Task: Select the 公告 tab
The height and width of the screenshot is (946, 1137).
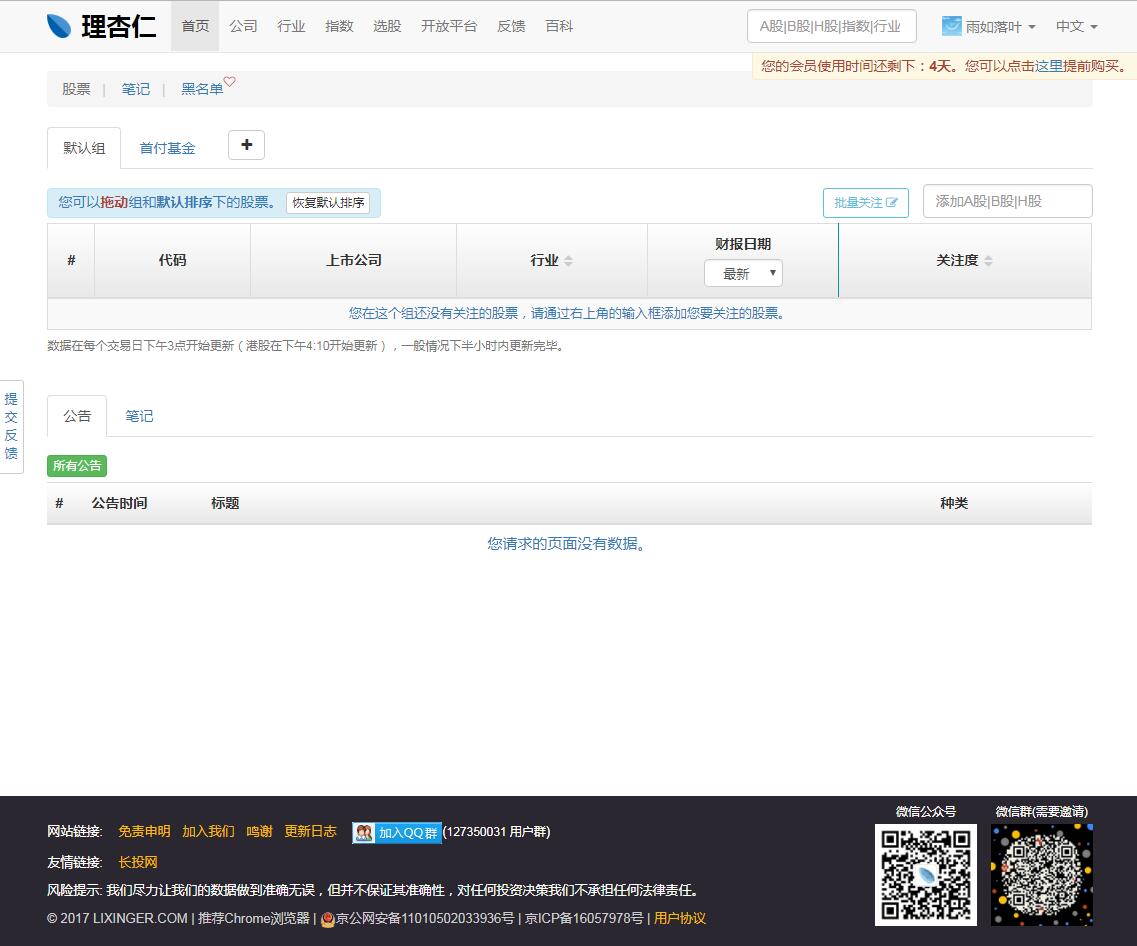Action: [x=77, y=416]
